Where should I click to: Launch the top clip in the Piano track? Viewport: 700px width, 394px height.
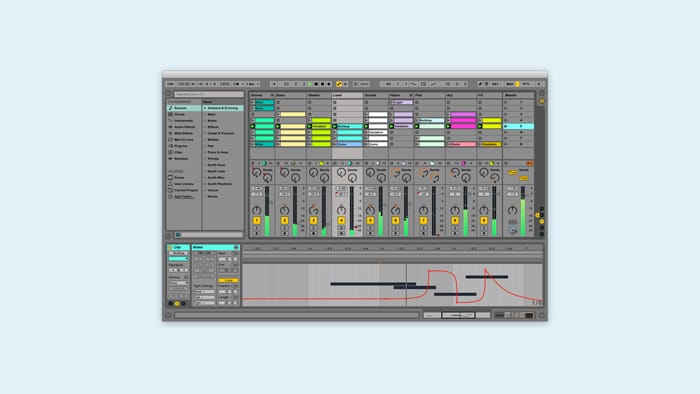tap(392, 102)
